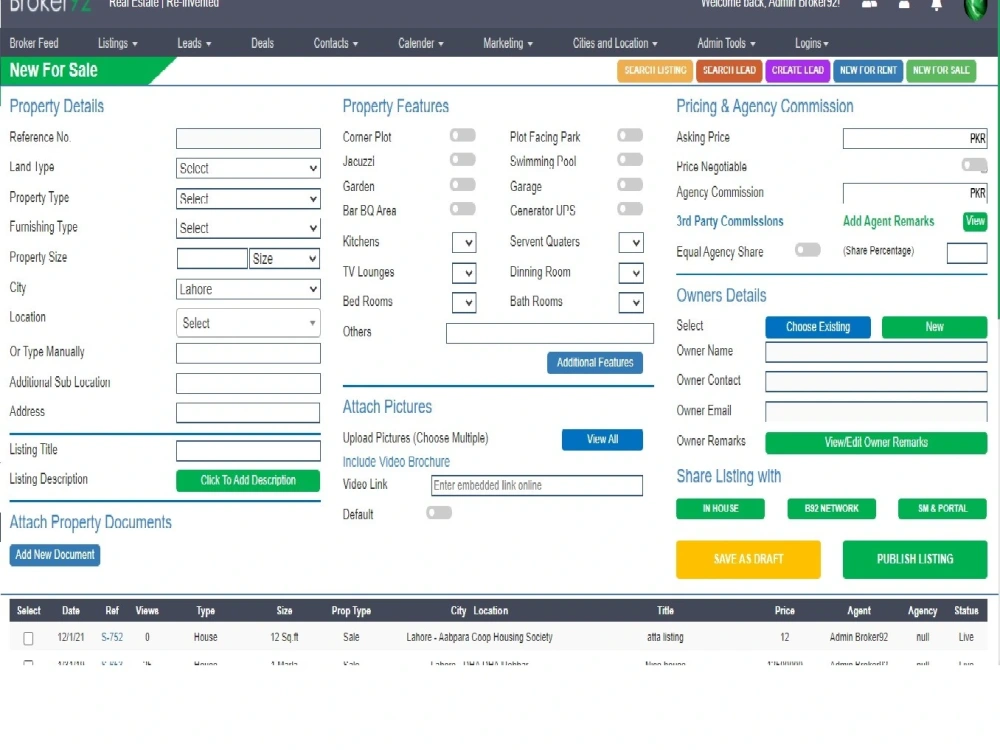Image resolution: width=1000 pixels, height=750 pixels.
Task: Click the Choose Existing owner button
Action: (818, 327)
